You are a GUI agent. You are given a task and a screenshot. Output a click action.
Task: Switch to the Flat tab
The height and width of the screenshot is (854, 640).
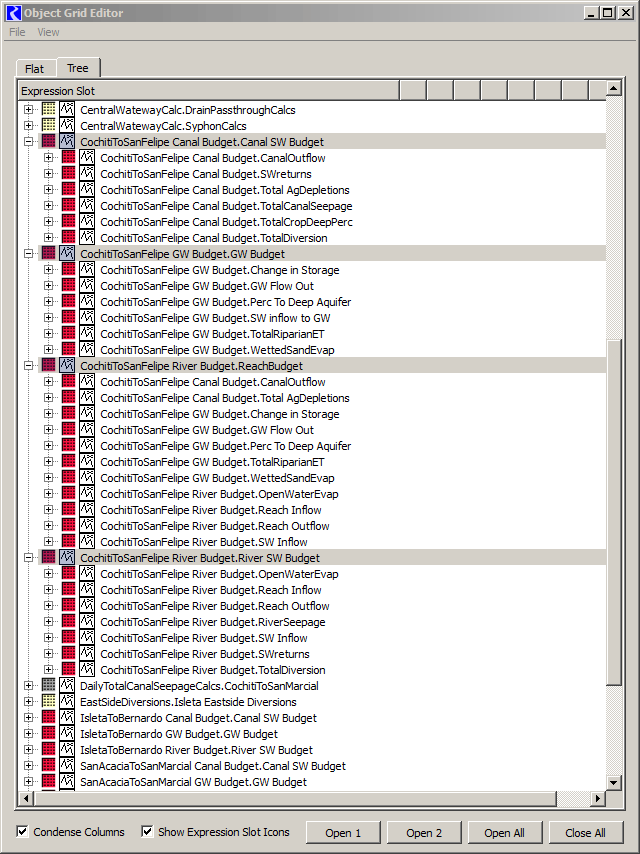click(34, 69)
